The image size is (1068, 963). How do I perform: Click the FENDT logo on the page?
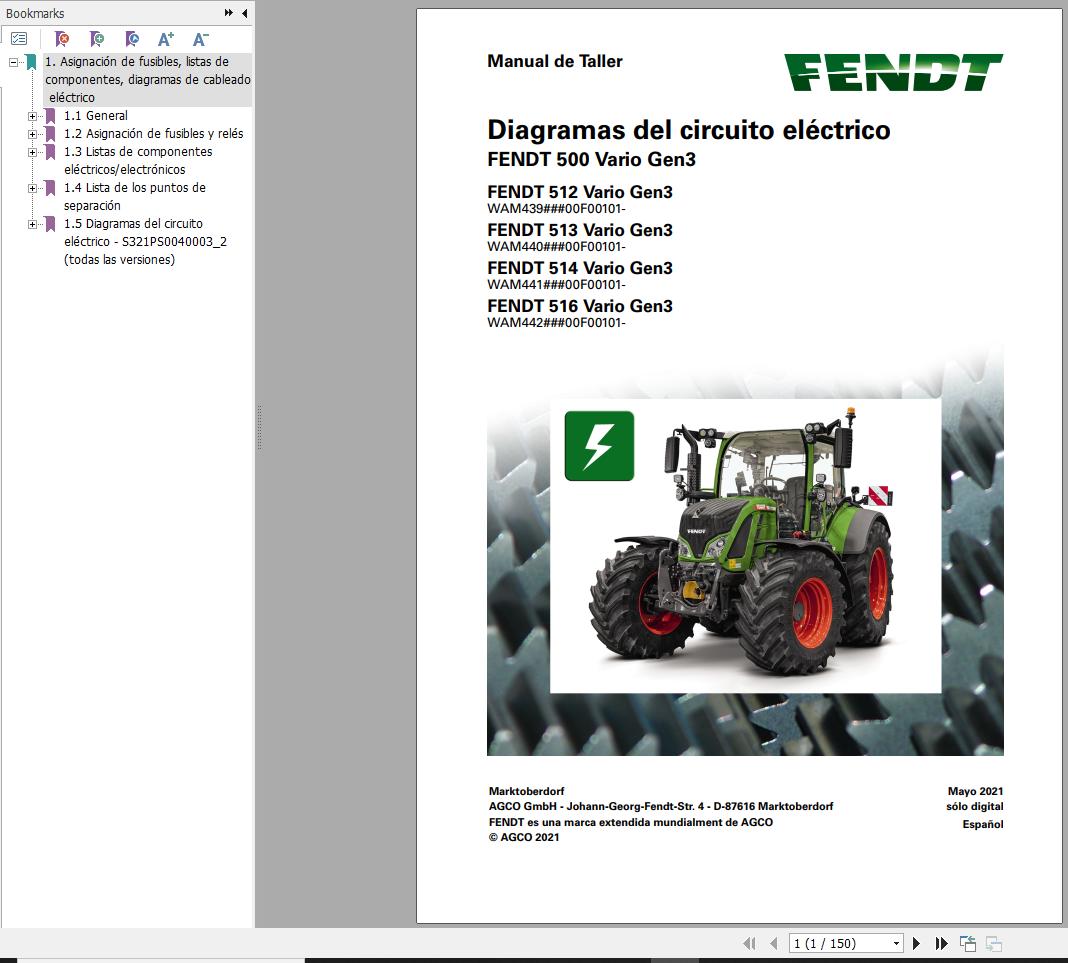[x=893, y=72]
